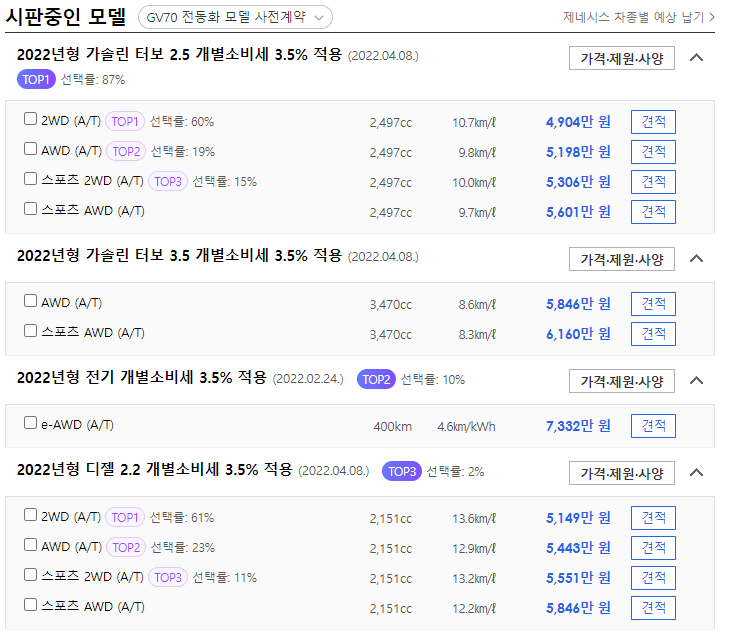Click 견적 for the 5,443만 원 diesel trim
The image size is (730, 635).
coord(653,548)
